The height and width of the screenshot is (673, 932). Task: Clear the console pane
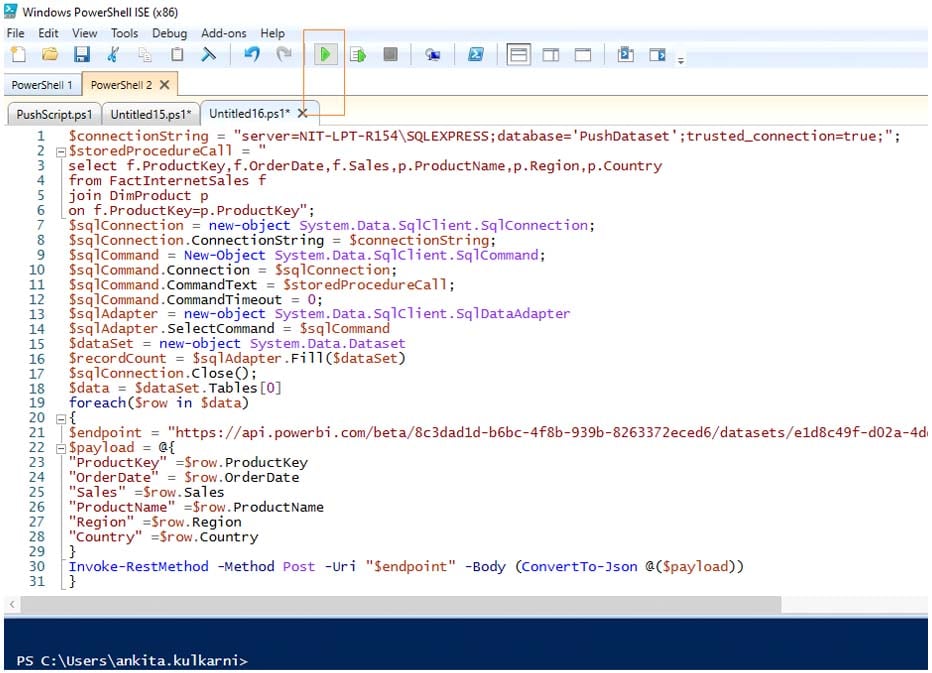(209, 55)
